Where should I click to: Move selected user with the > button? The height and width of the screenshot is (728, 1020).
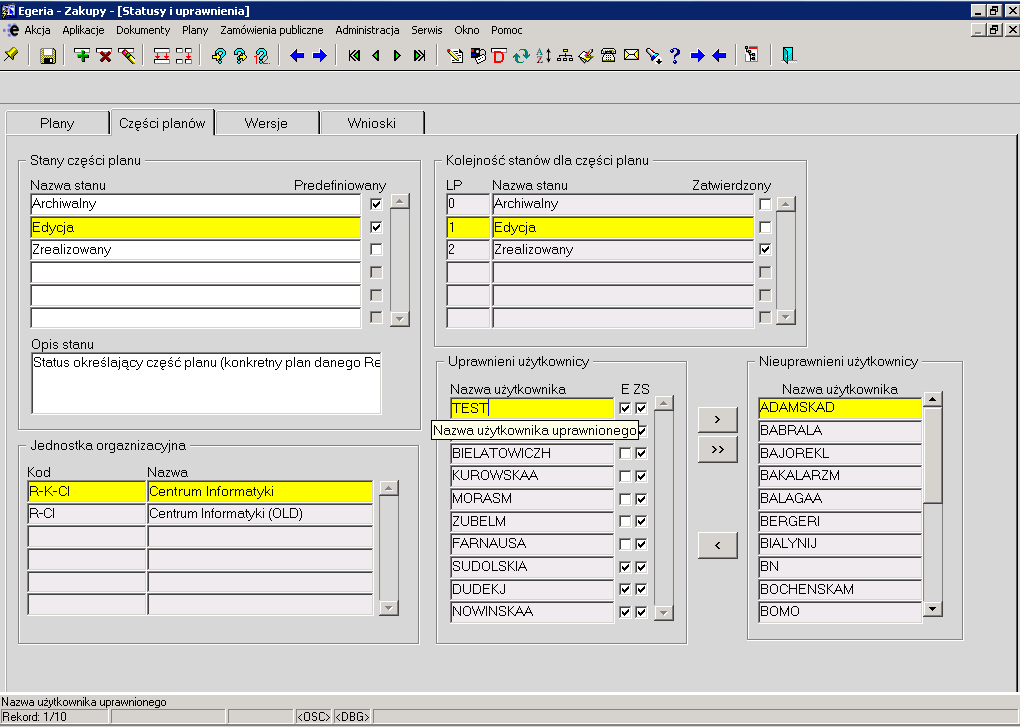pos(718,420)
